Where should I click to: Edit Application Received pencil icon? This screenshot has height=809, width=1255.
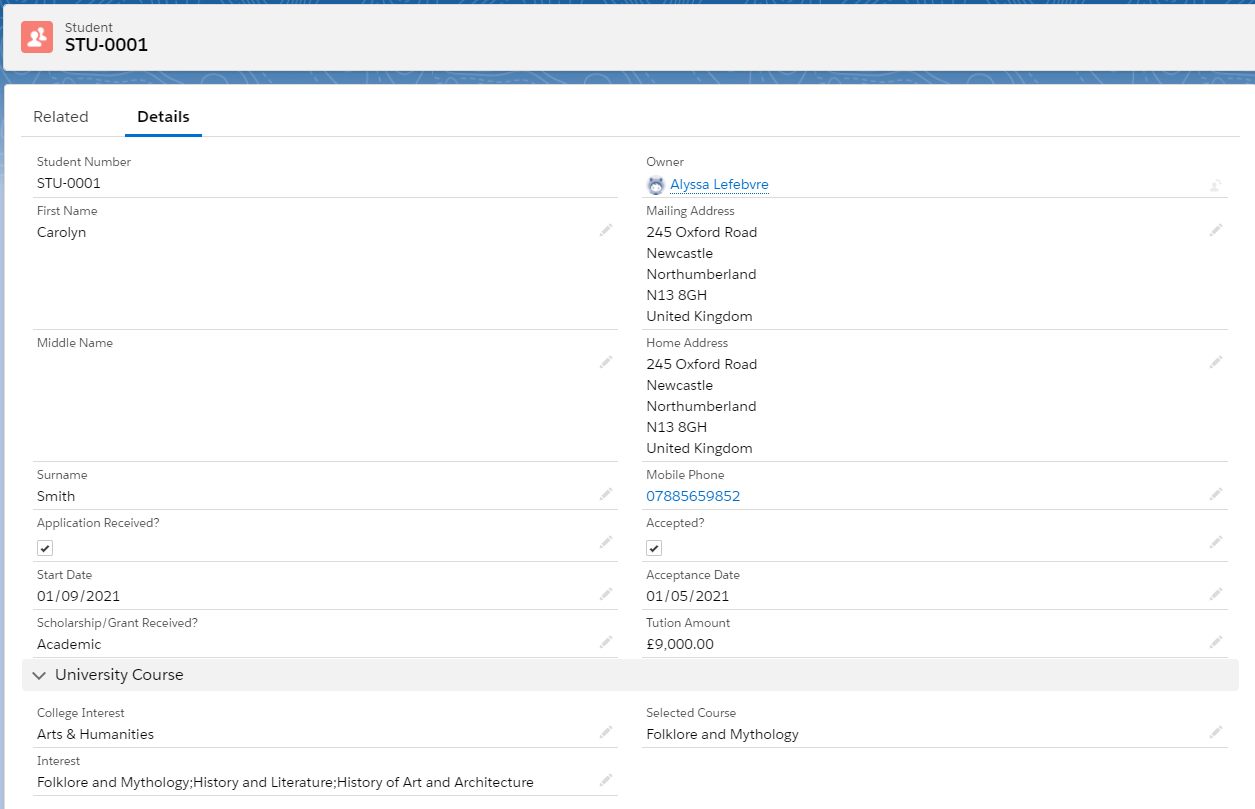pyautogui.click(x=606, y=542)
